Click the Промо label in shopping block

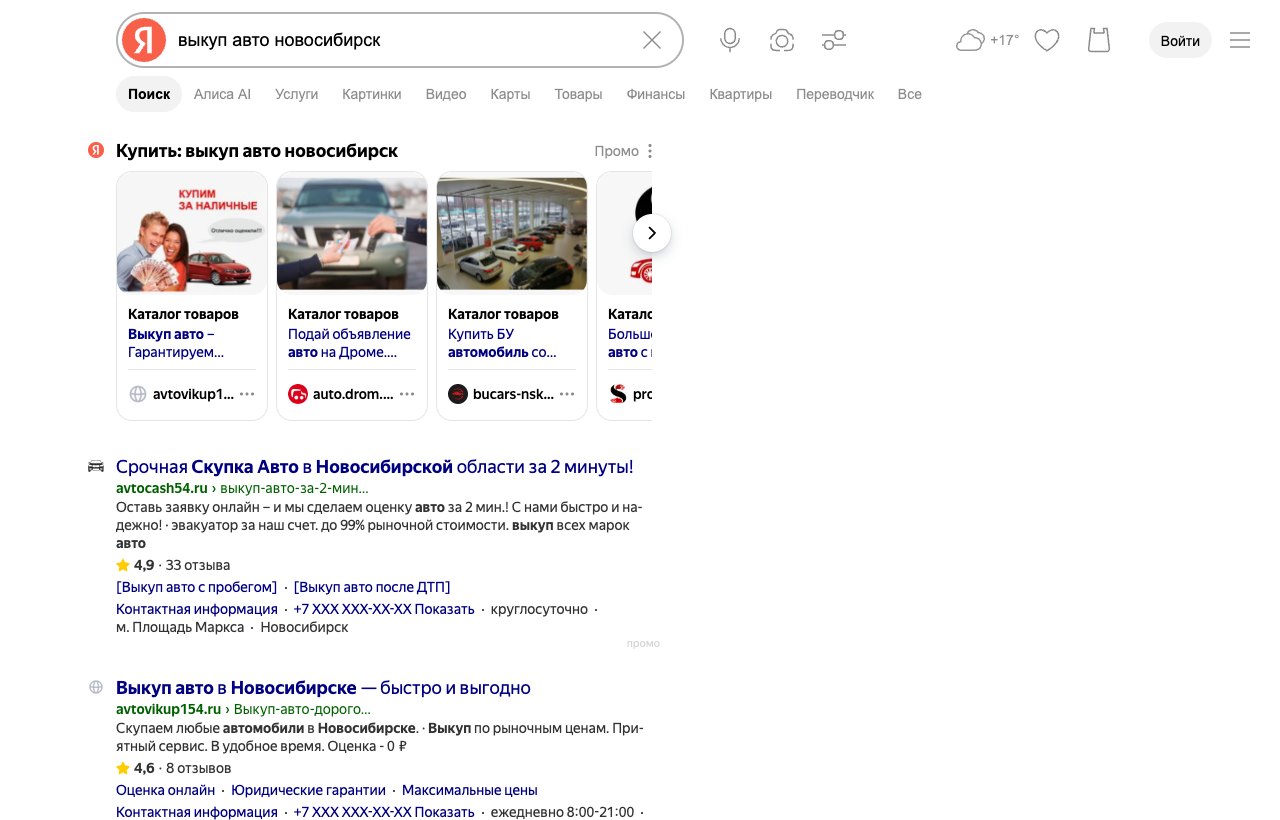pos(616,151)
